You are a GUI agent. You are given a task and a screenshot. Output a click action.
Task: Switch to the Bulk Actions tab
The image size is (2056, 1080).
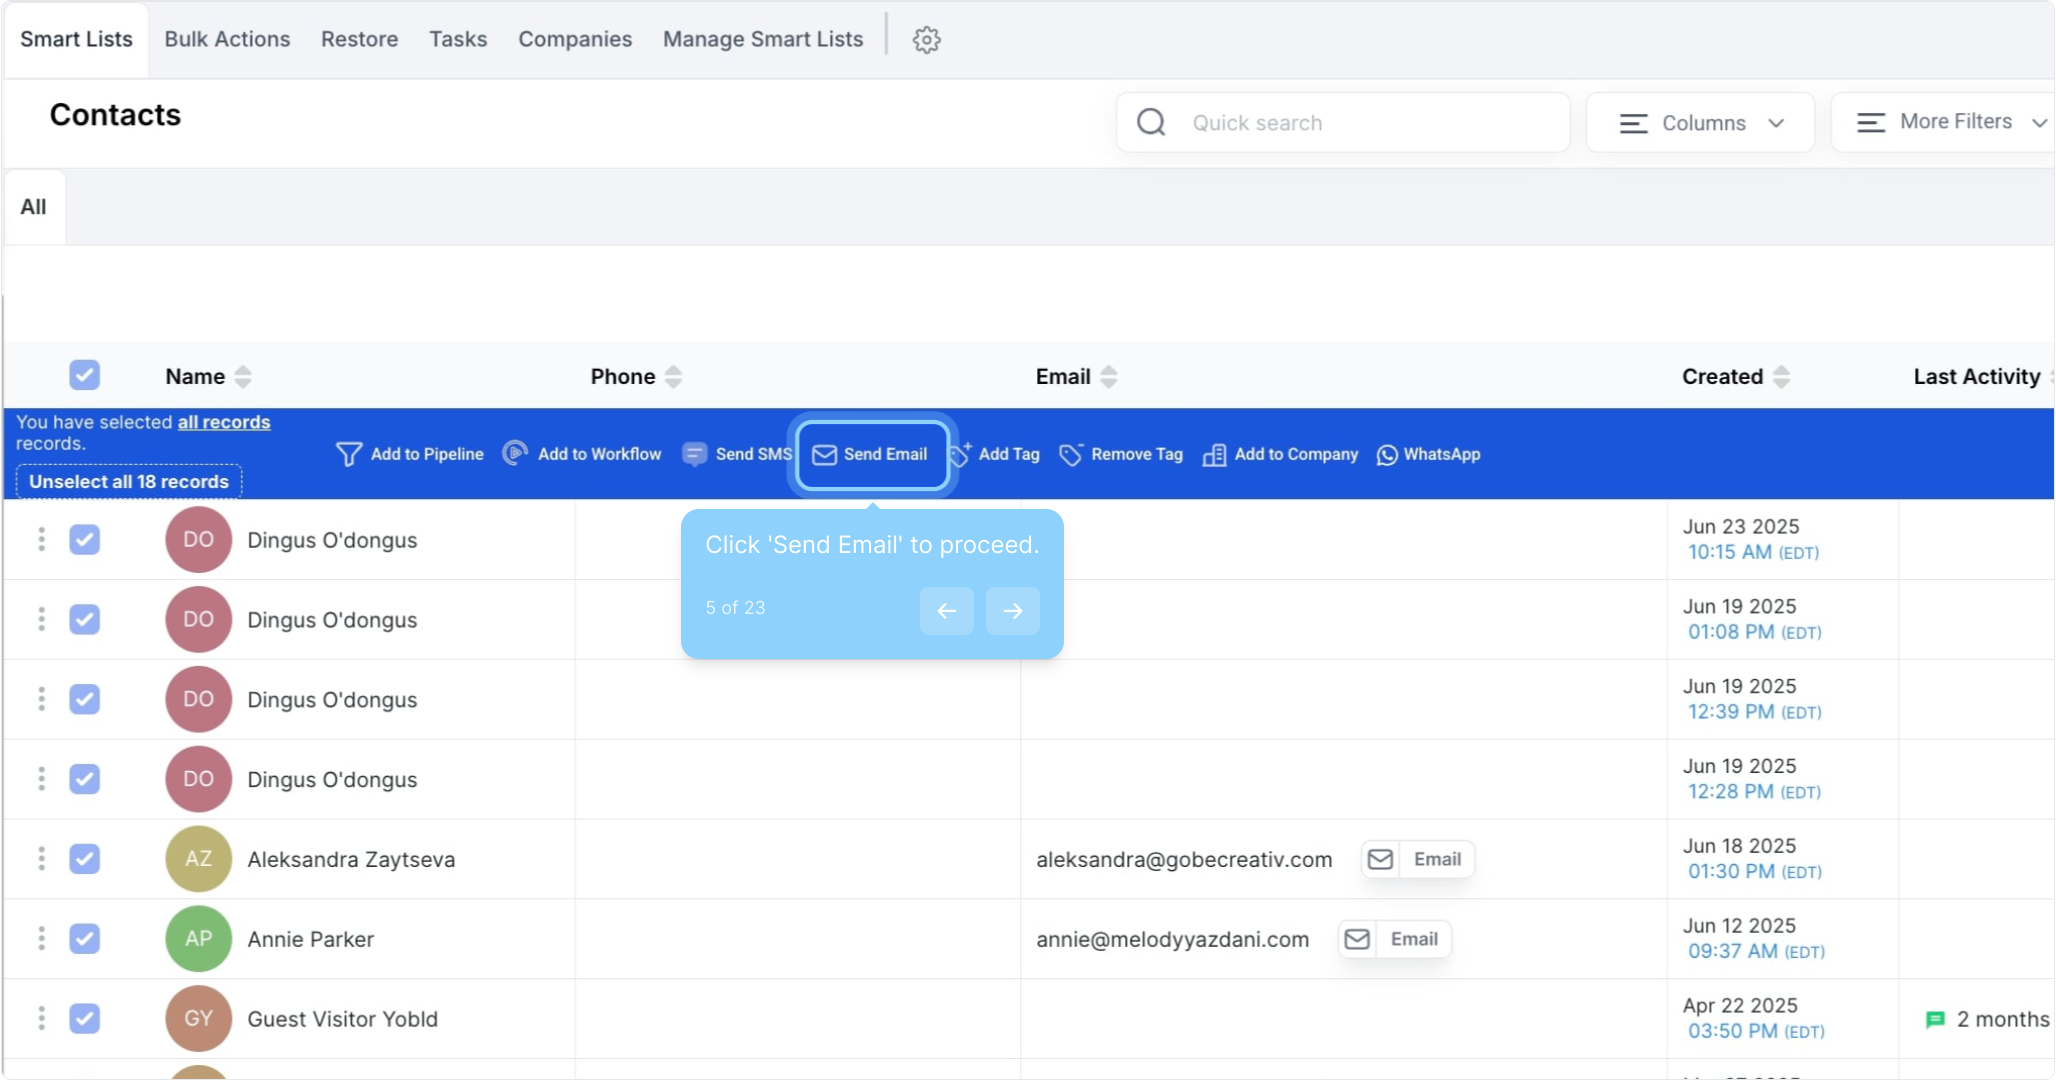pos(227,39)
